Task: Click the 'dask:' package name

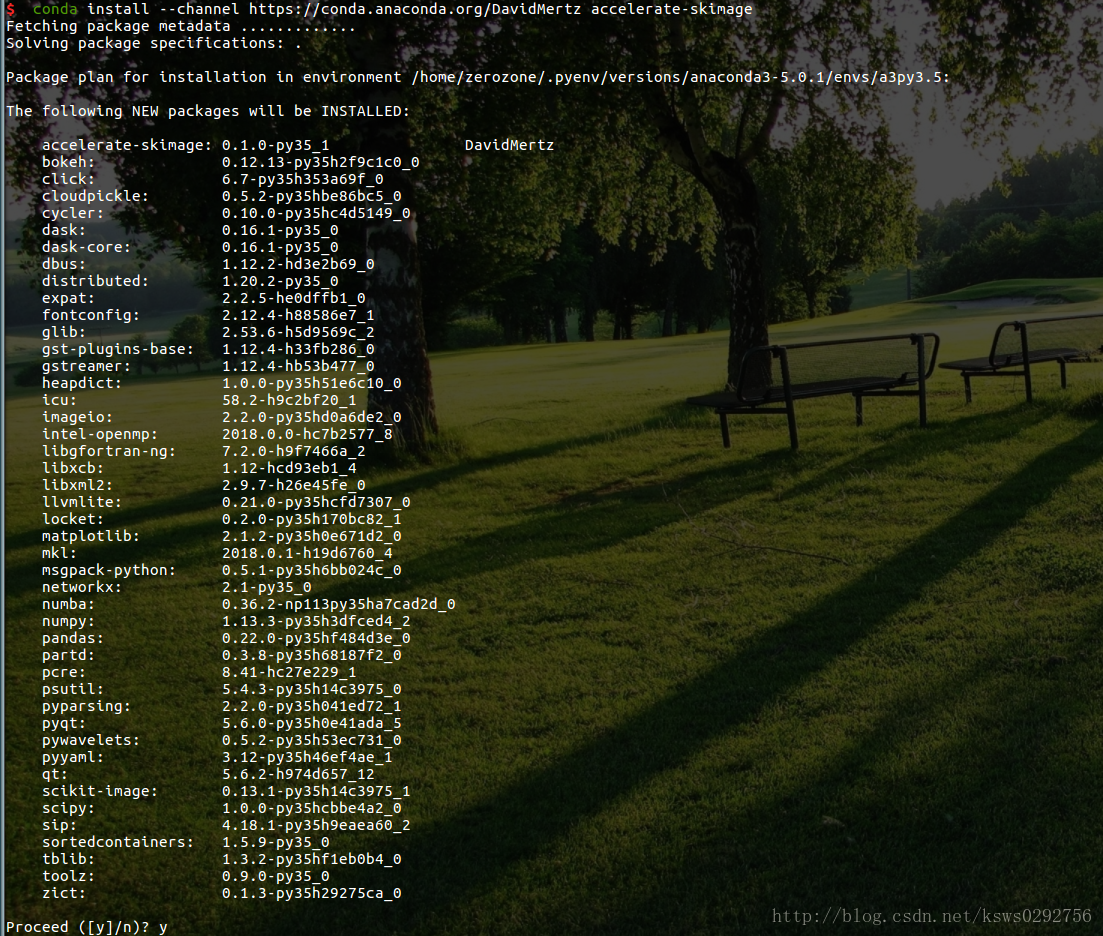Action: tap(63, 230)
